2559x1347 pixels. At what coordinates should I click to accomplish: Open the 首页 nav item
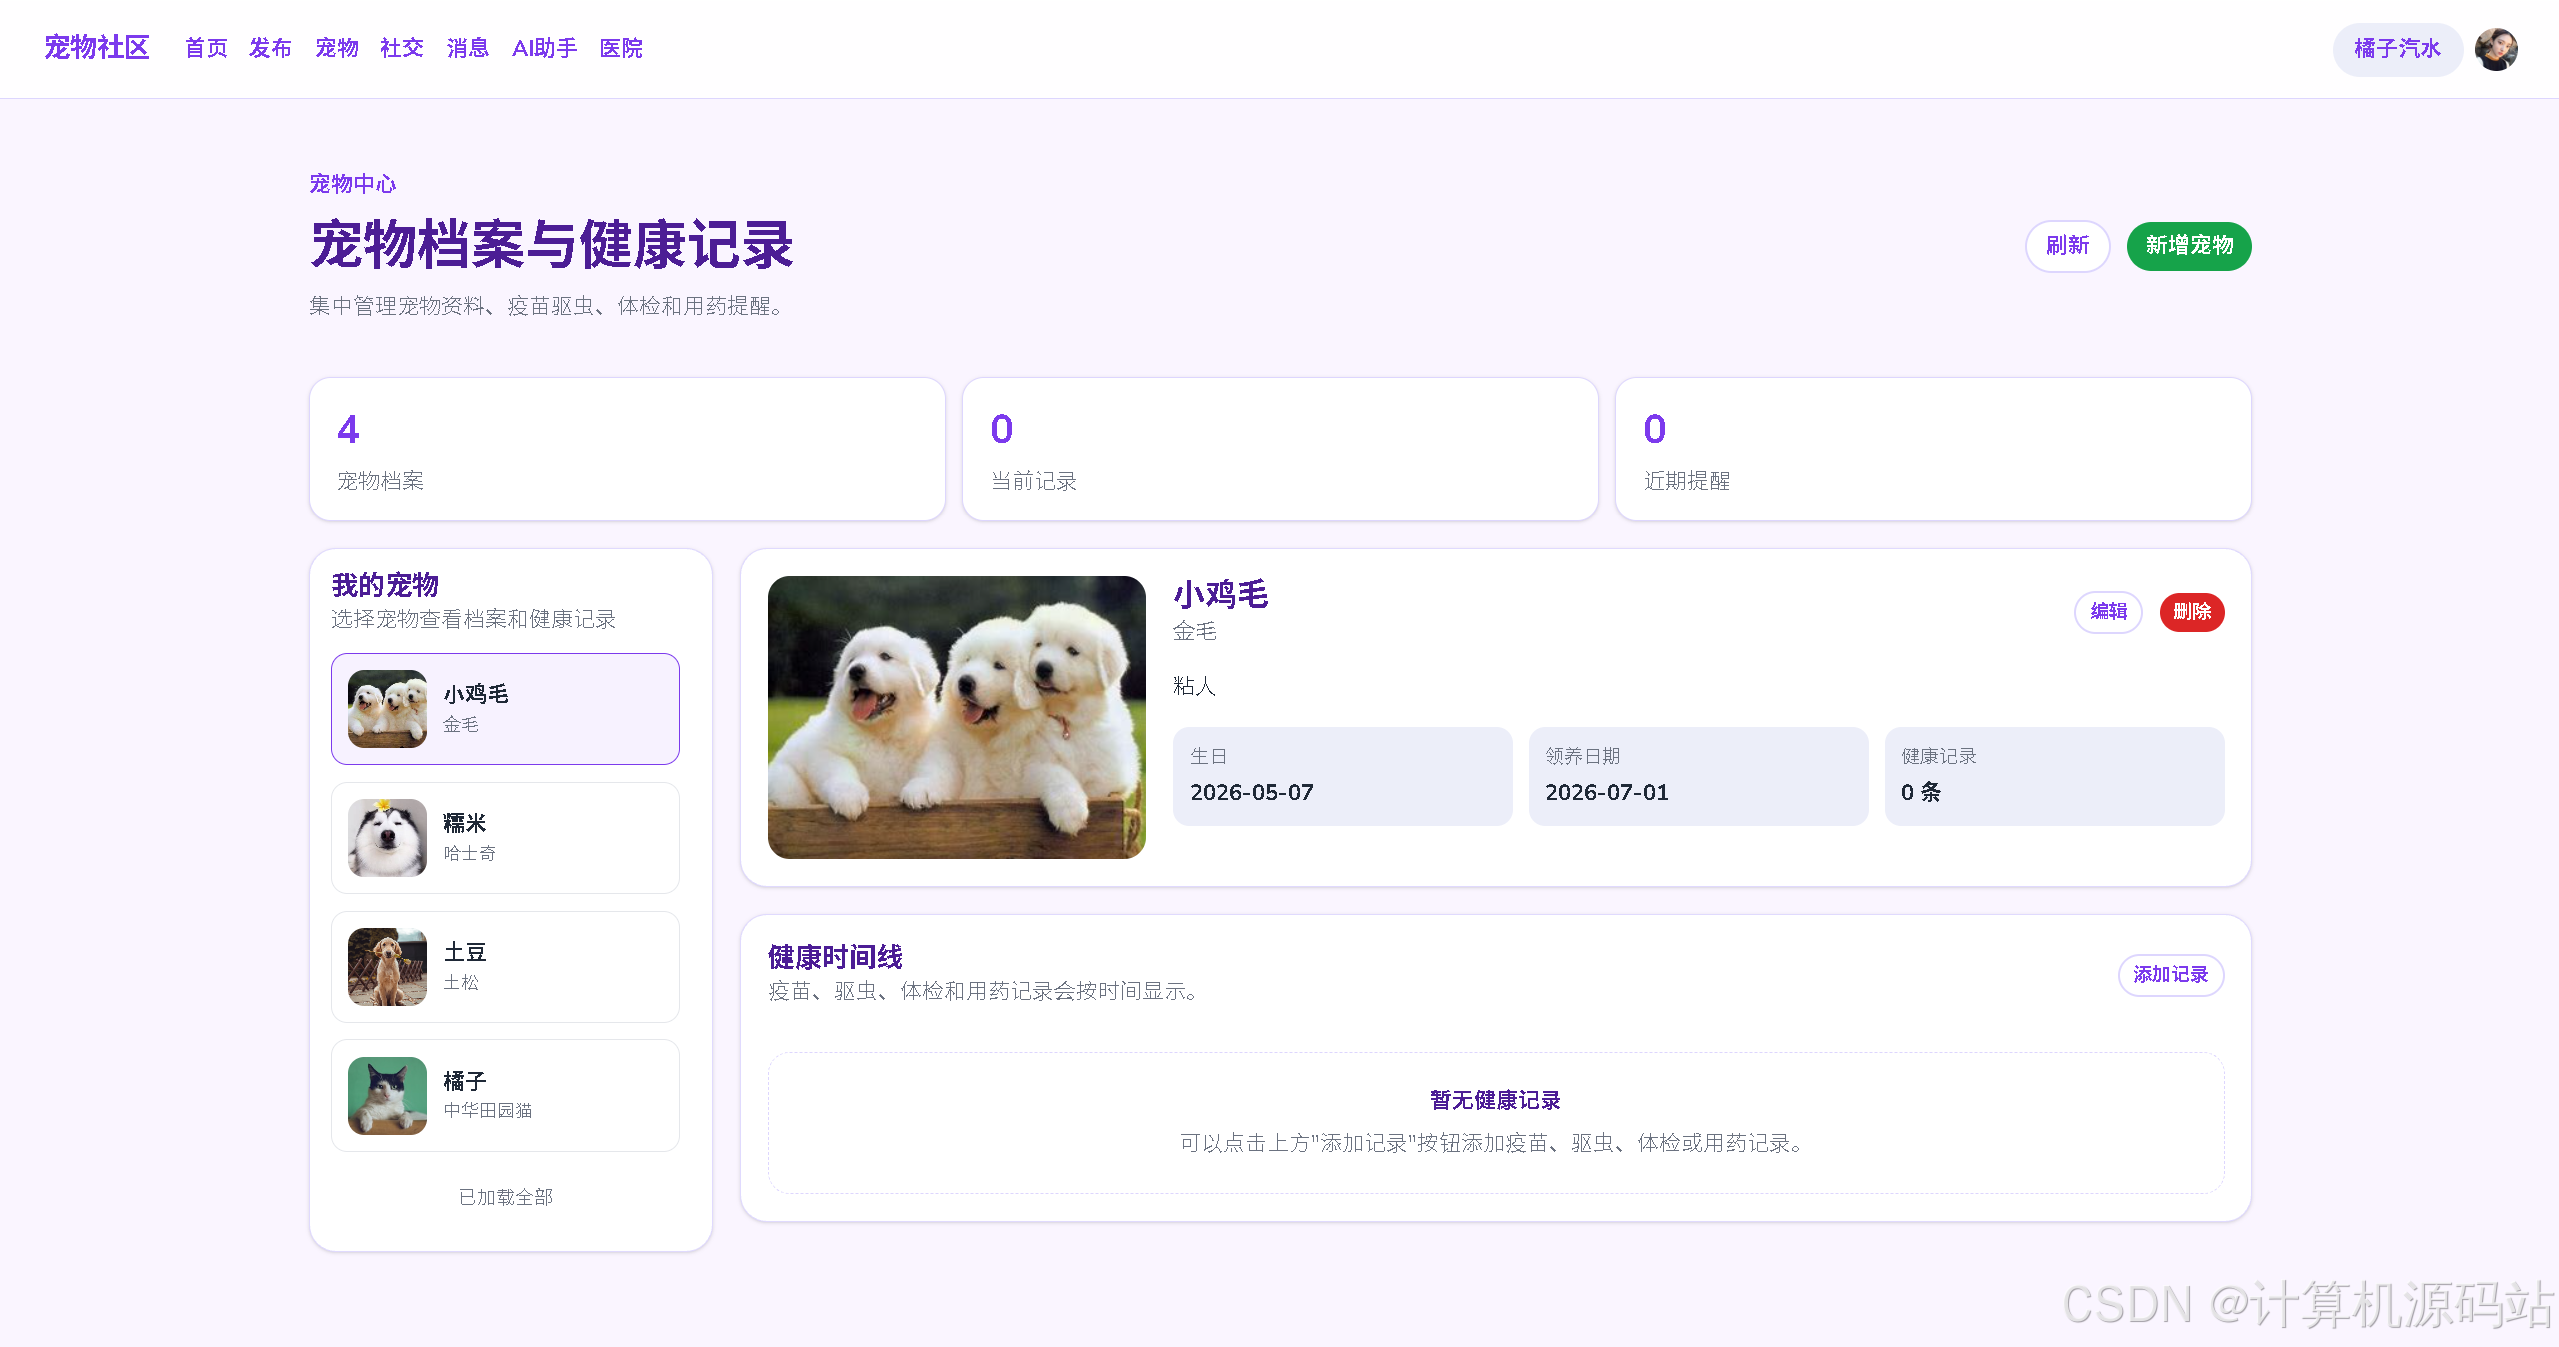(x=206, y=48)
